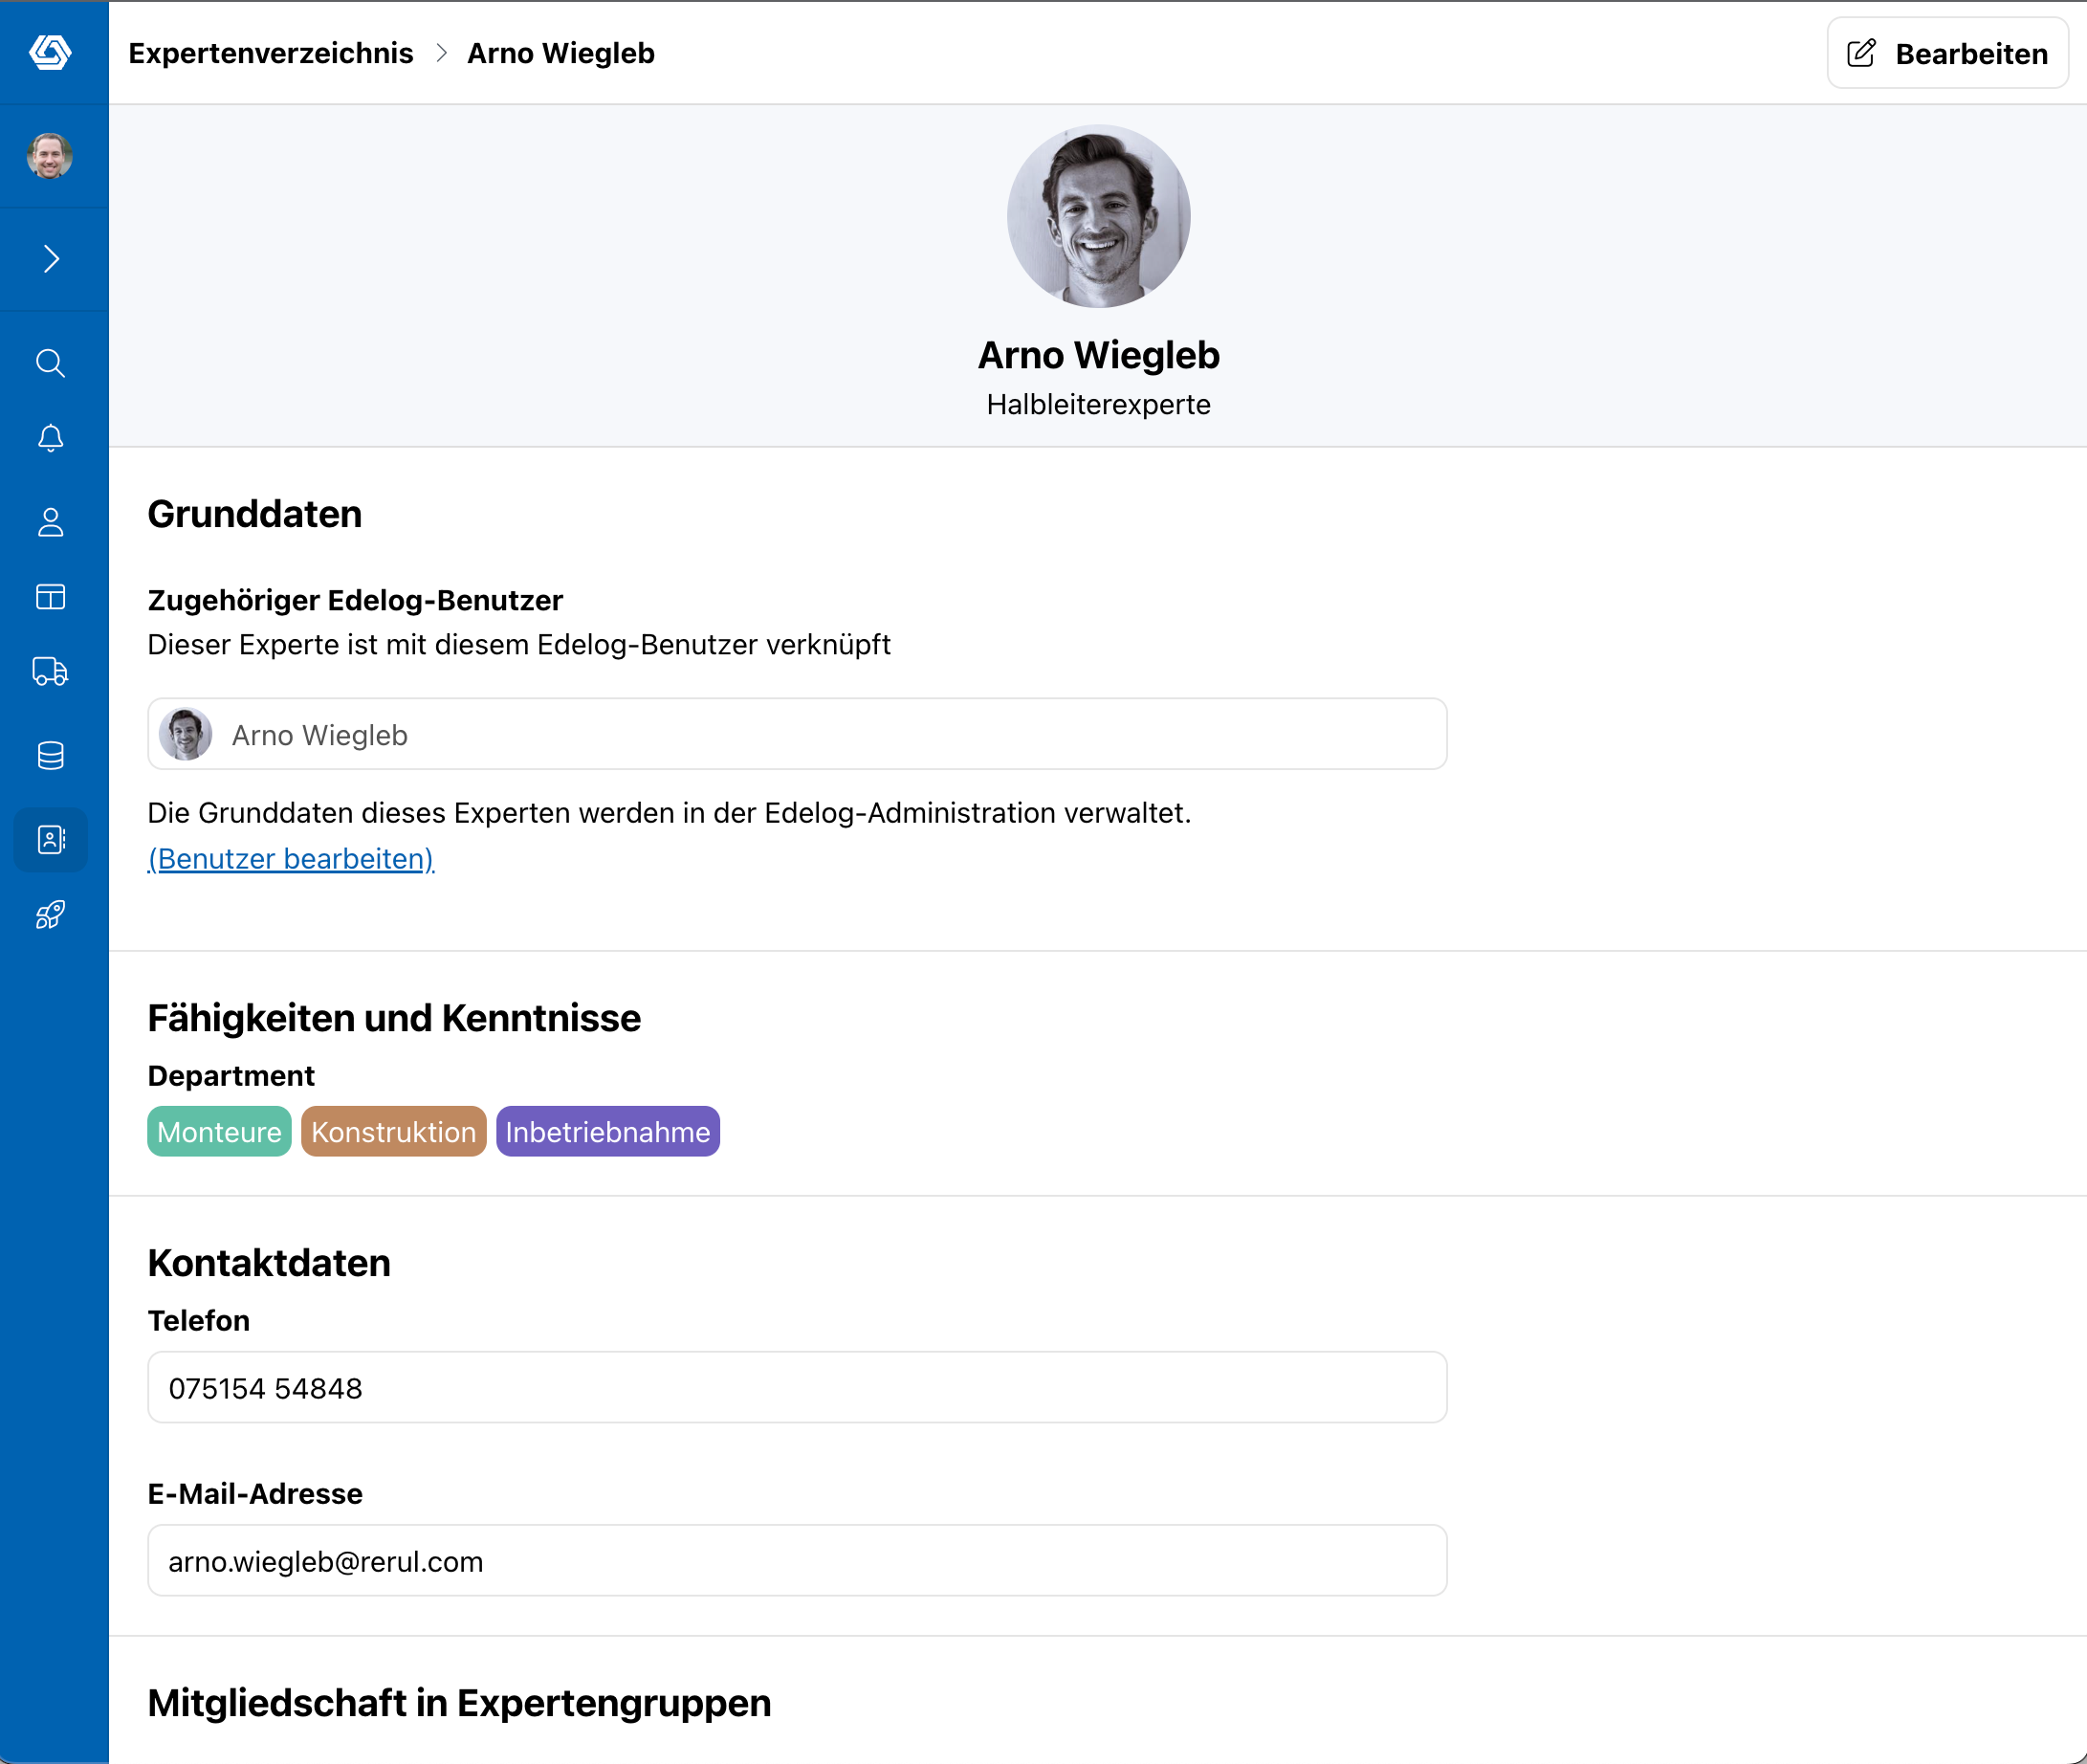This screenshot has height=1764, width=2087.
Task: Click the Kontaktdaten section heading
Action: click(269, 1263)
